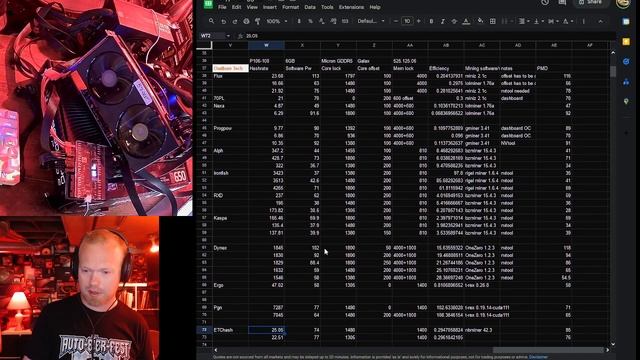Decrease font size with minus button
640x360 pixels.
(396, 21)
